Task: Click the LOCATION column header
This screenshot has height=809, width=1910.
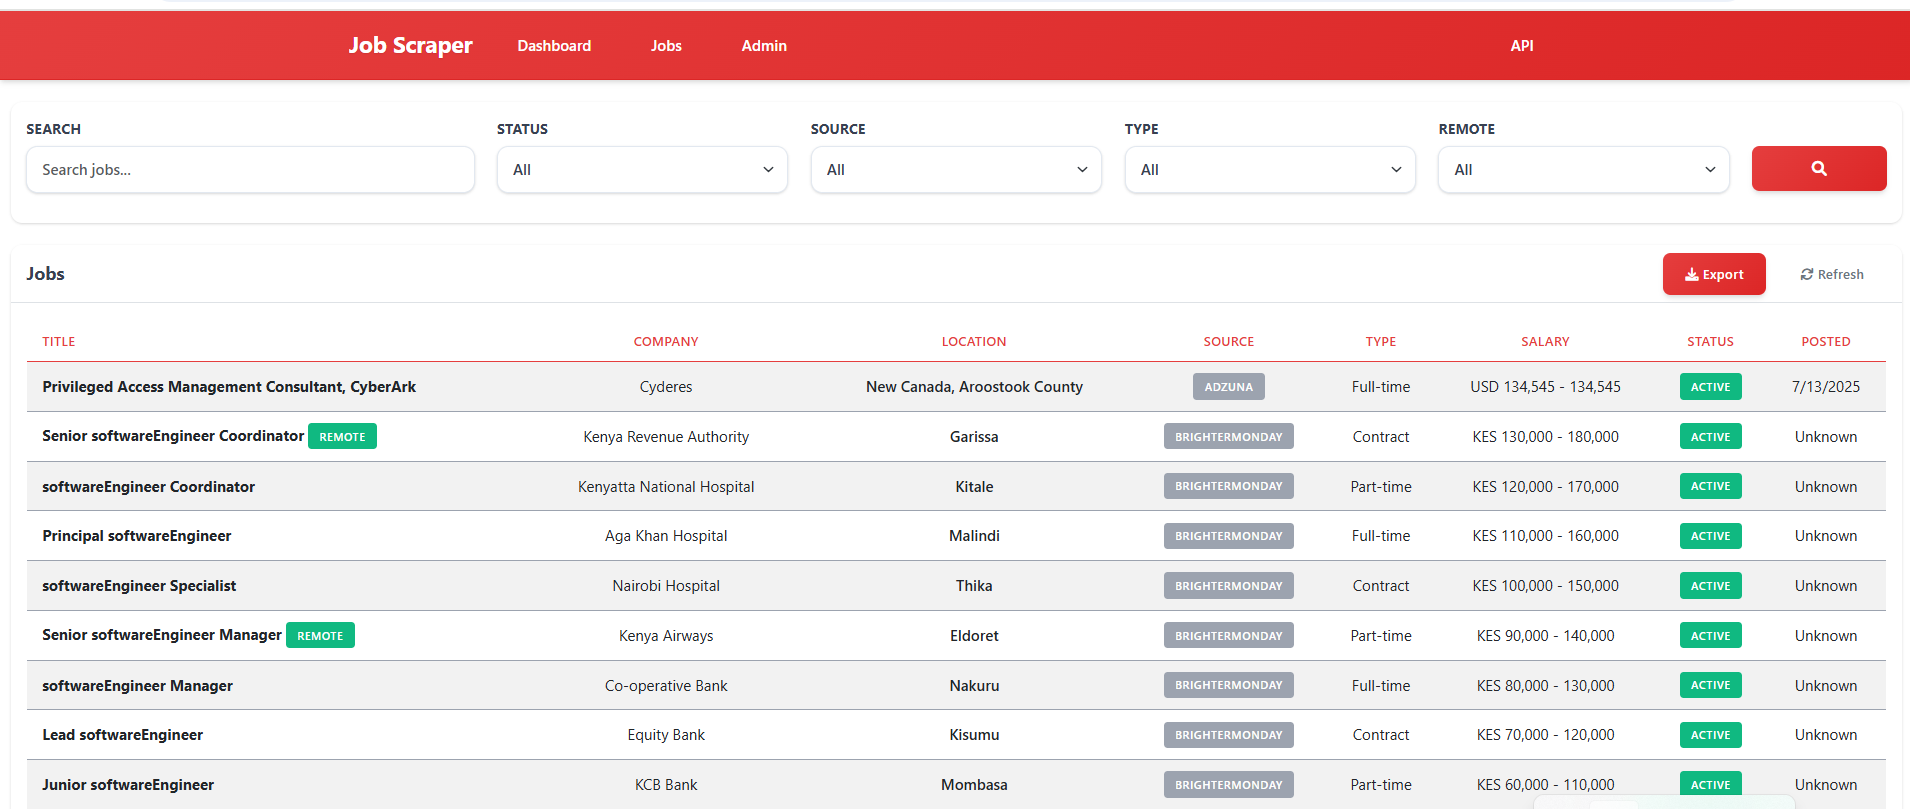Action: point(974,342)
